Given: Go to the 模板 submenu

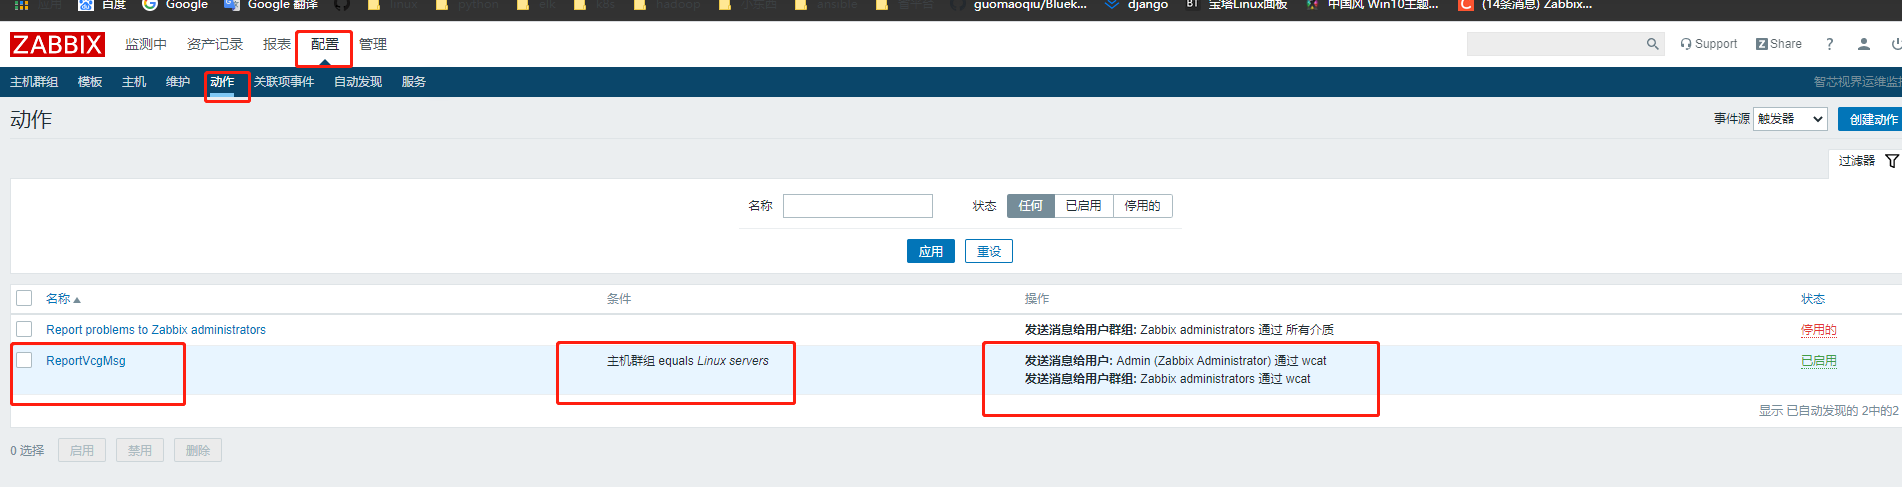Looking at the screenshot, I should click(90, 82).
